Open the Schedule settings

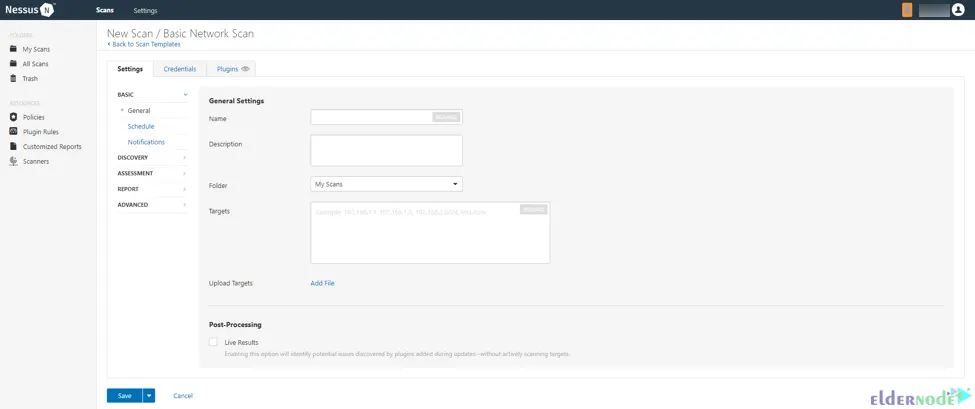(x=141, y=126)
